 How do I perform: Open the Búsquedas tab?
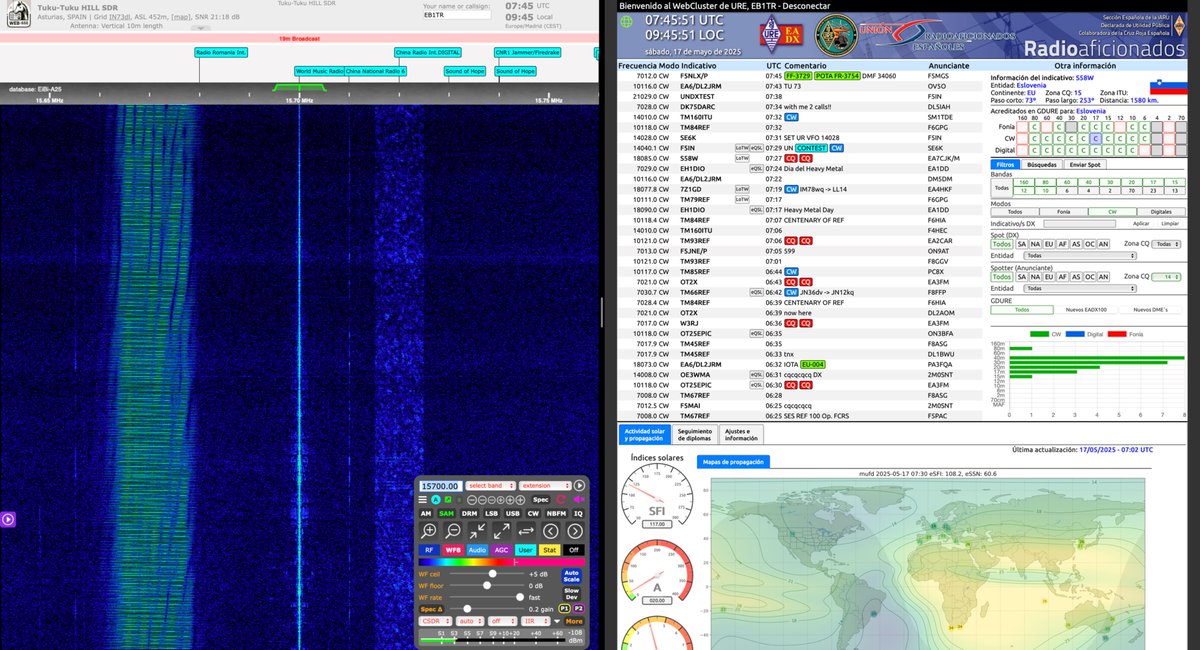1042,164
